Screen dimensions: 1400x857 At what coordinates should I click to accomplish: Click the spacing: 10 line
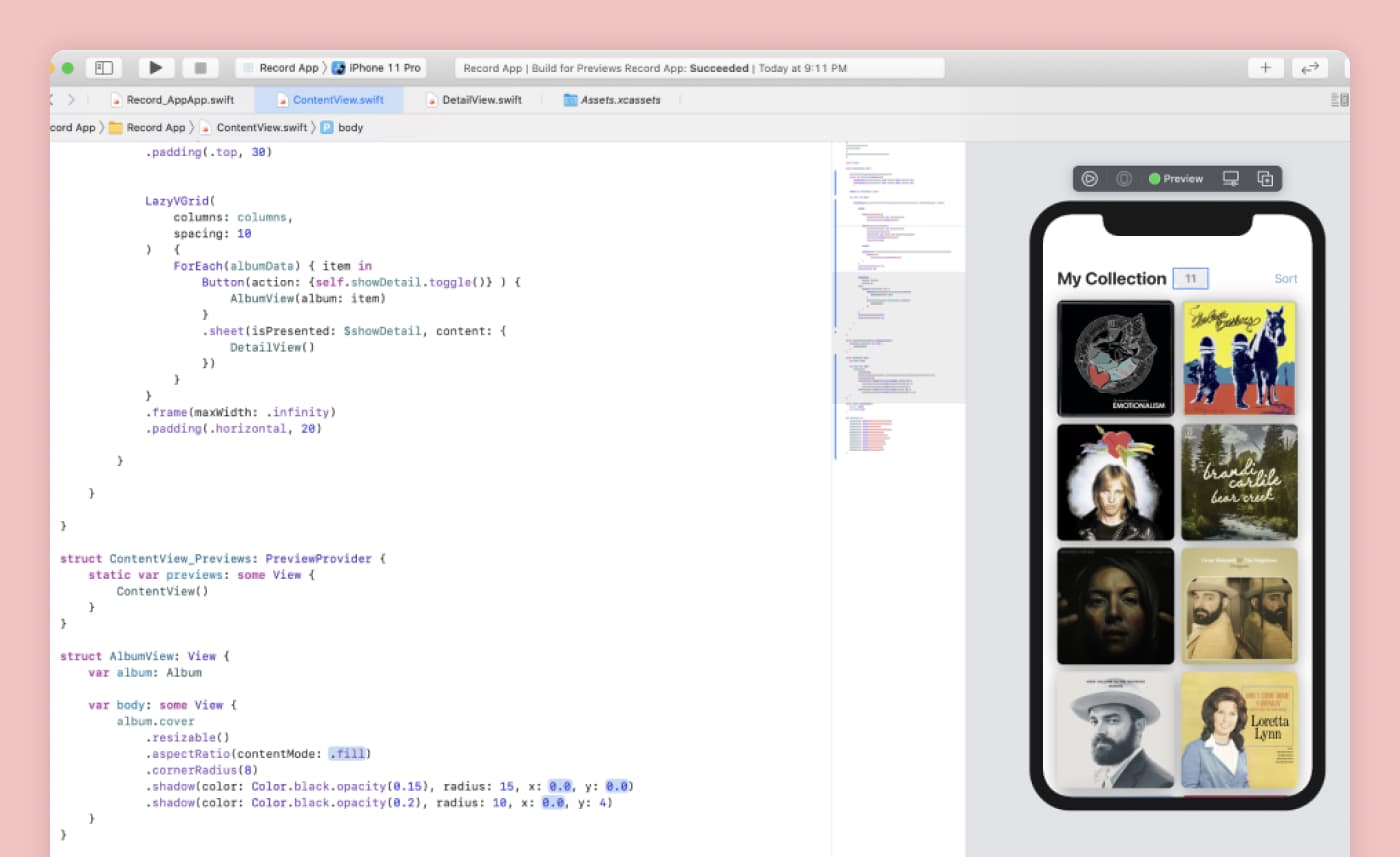(x=212, y=233)
